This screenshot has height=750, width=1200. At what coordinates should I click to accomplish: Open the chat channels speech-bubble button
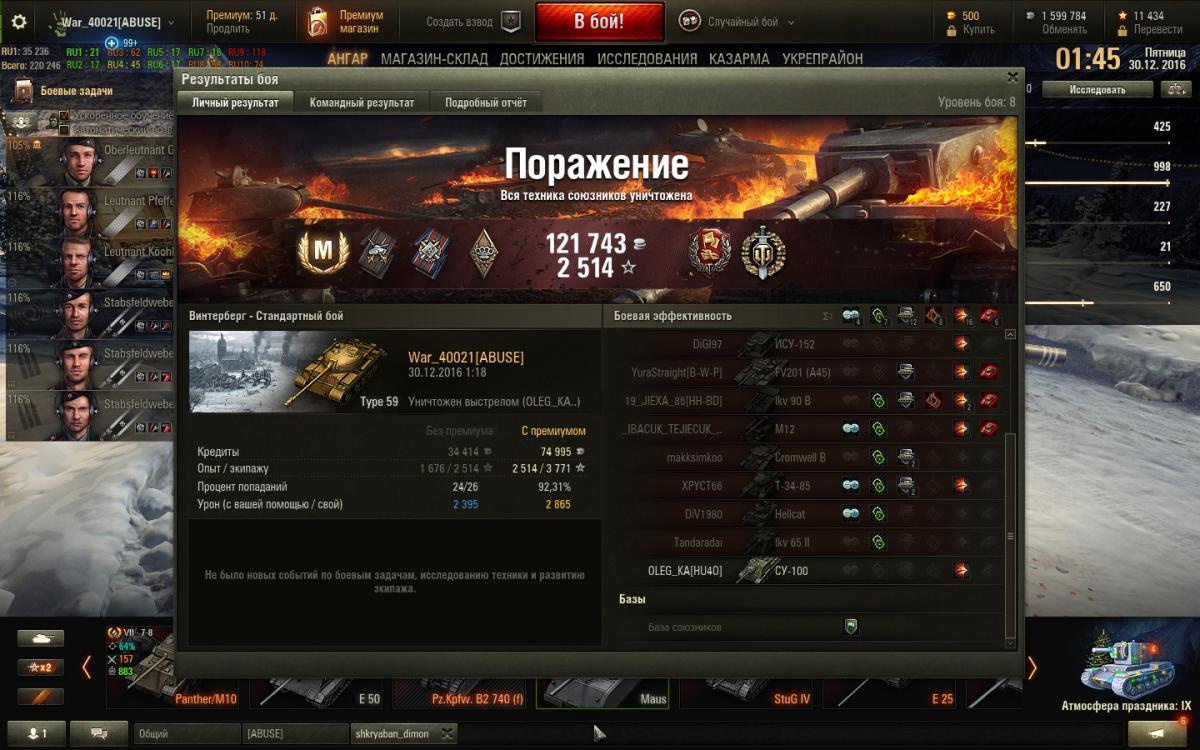(99, 733)
